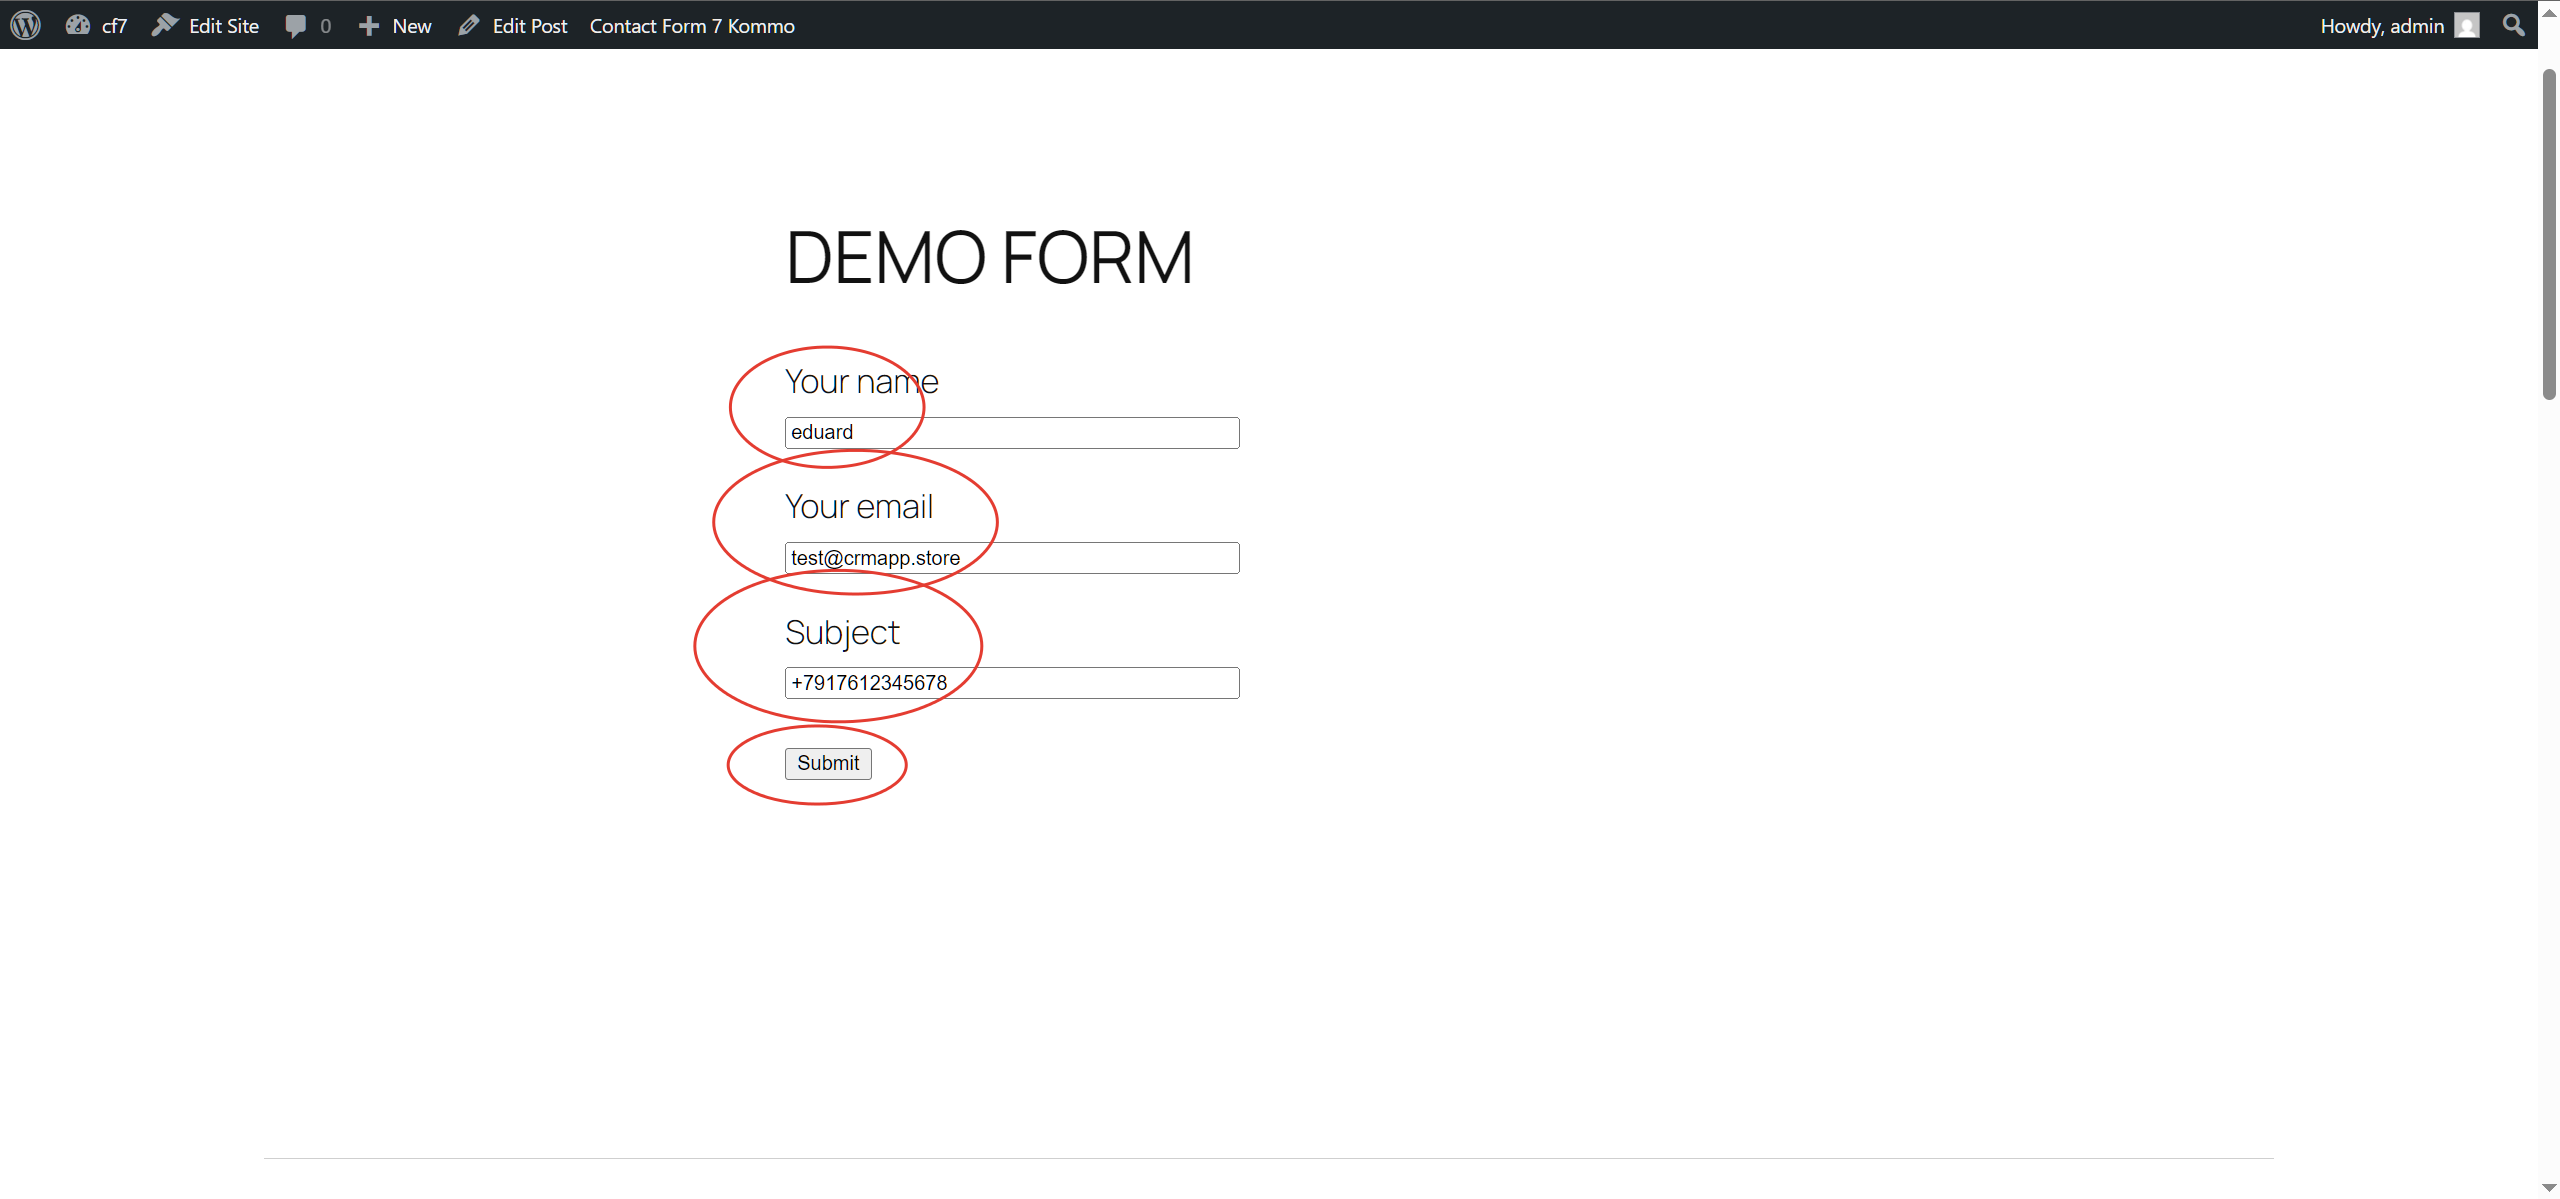
Task: Select the pencil icon beside Edit Post
Action: tap(467, 25)
